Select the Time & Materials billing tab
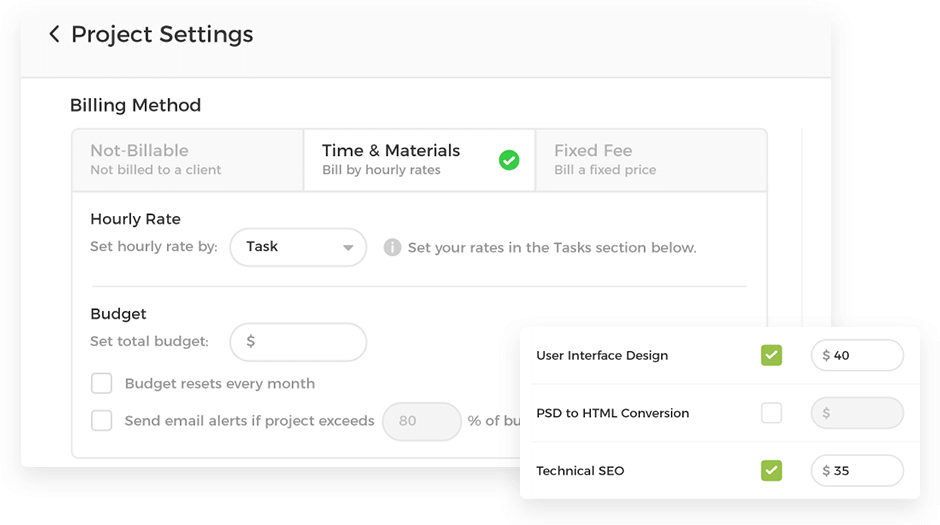 coord(400,160)
